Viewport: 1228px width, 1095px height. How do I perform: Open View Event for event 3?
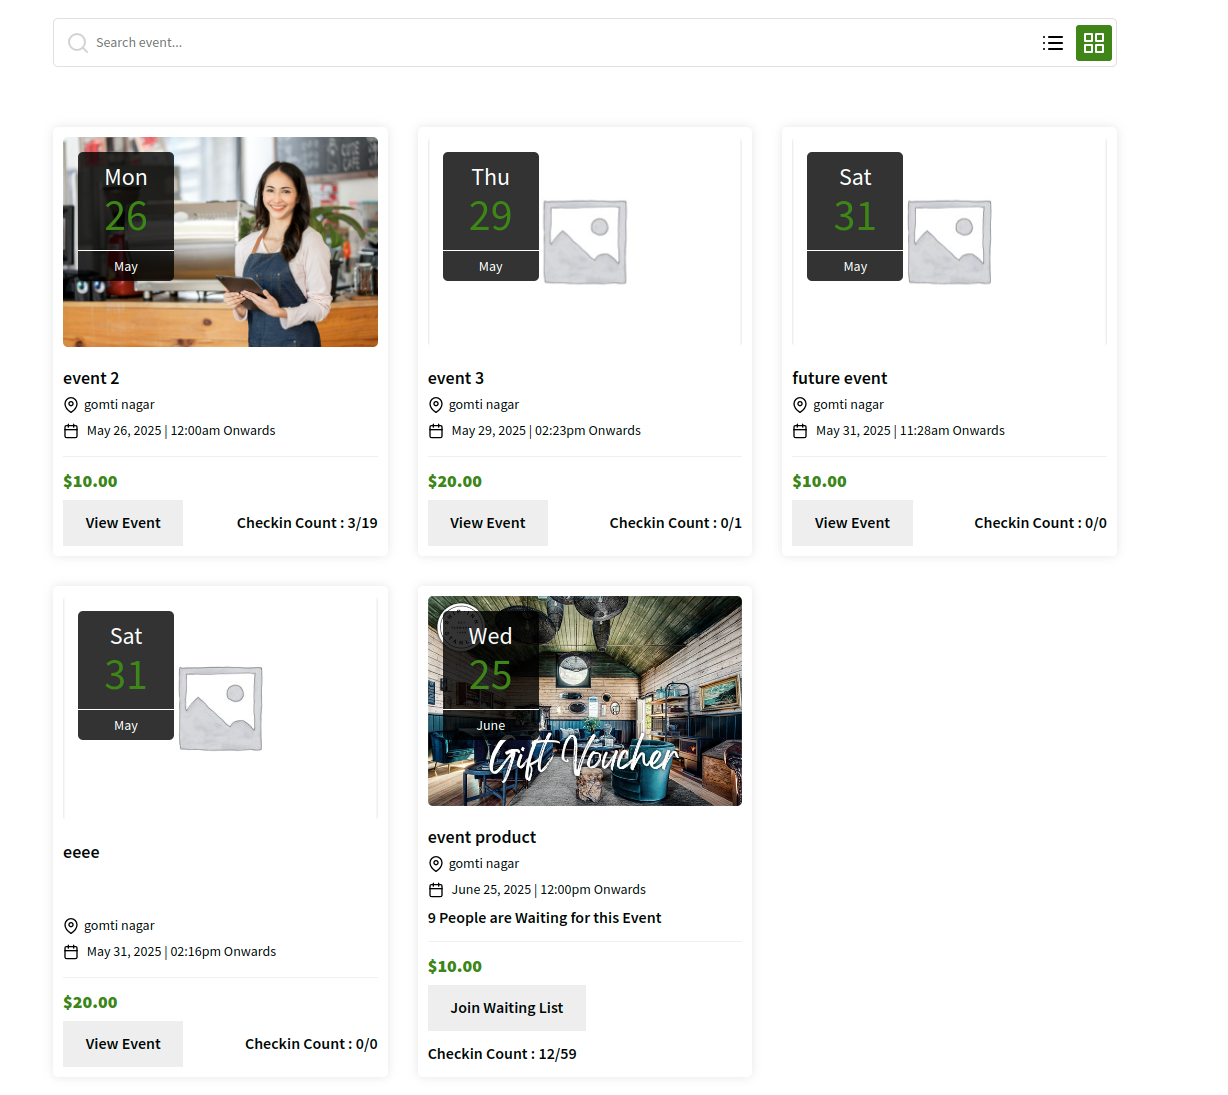(x=487, y=523)
